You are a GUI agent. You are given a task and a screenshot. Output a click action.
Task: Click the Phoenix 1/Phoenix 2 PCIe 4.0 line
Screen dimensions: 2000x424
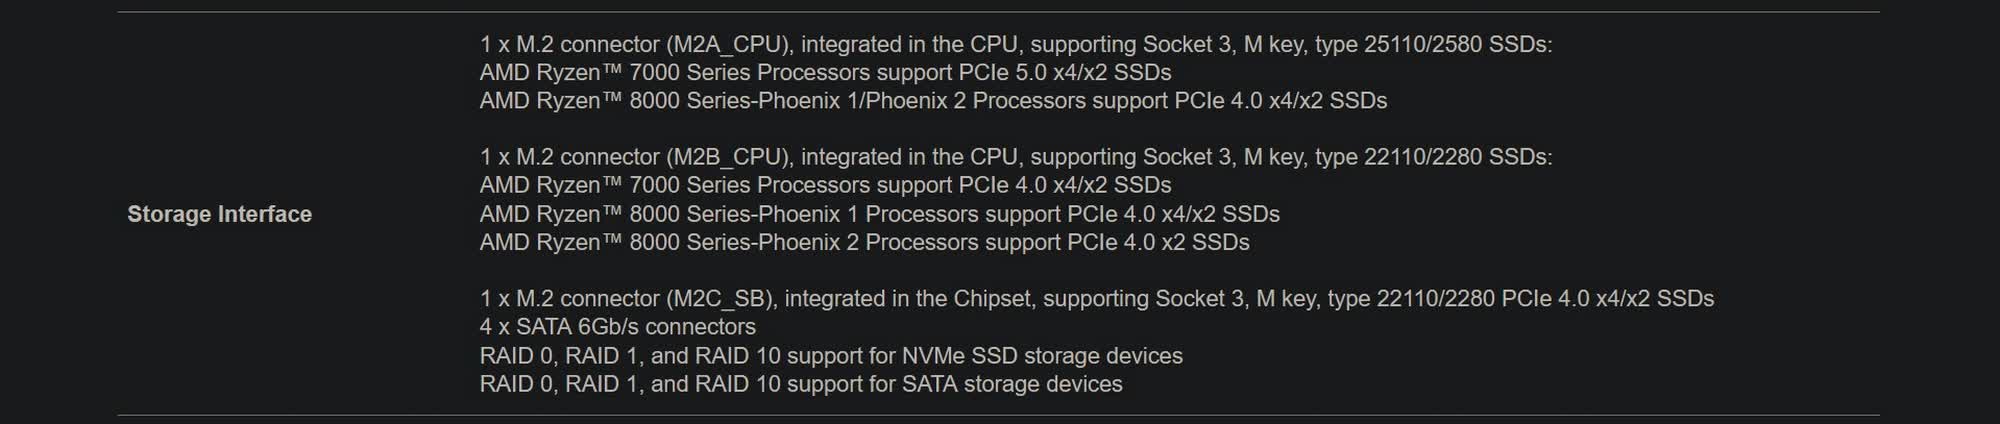[x=933, y=101]
